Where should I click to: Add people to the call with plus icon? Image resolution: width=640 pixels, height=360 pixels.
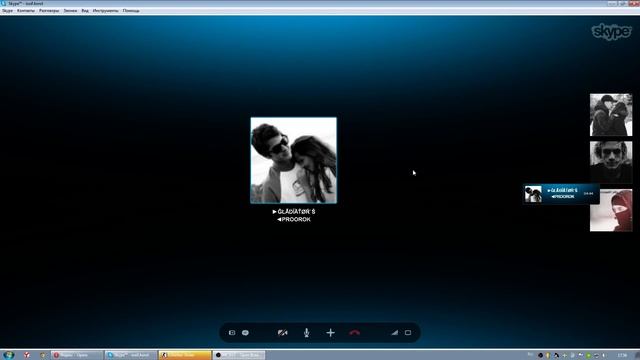tap(331, 333)
